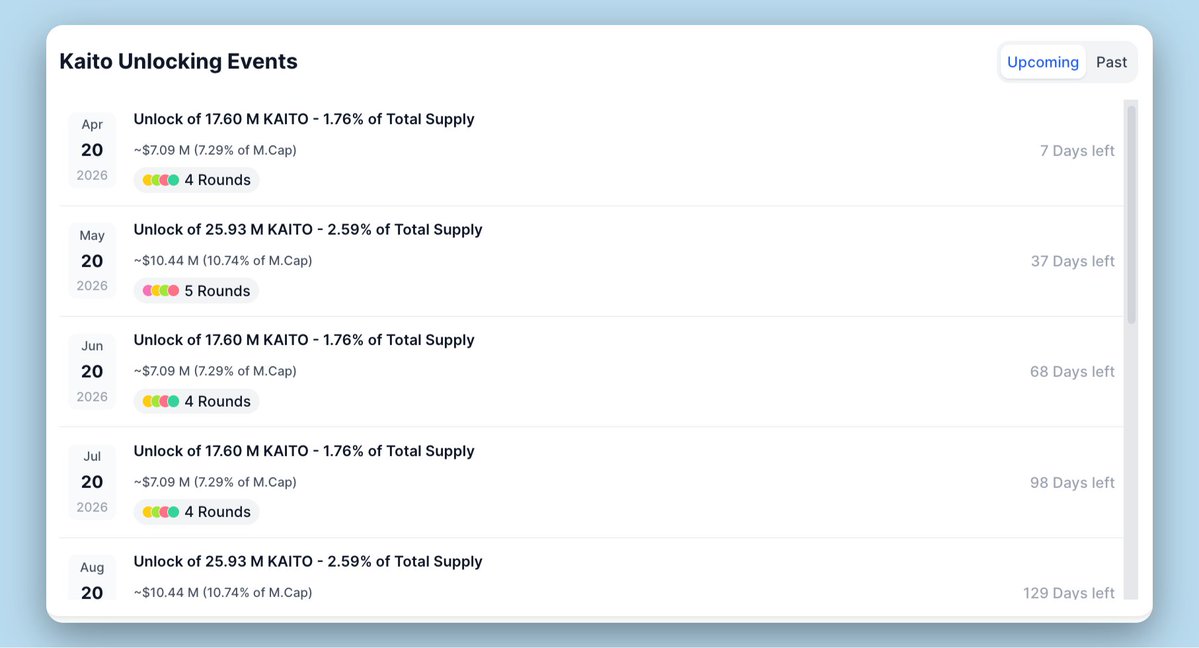Switch to the Past tab
The image size is (1199, 648).
click(x=1111, y=62)
